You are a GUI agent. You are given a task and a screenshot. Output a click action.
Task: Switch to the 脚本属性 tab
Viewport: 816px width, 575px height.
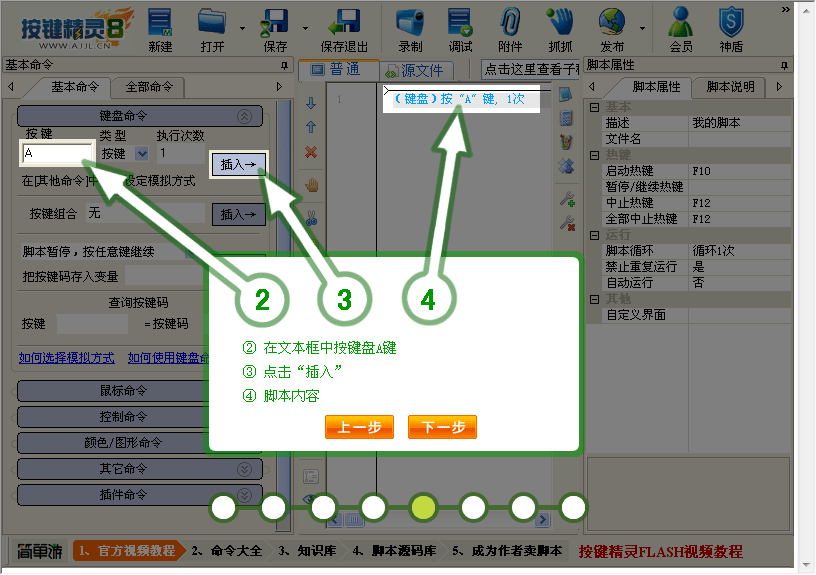tap(656, 87)
